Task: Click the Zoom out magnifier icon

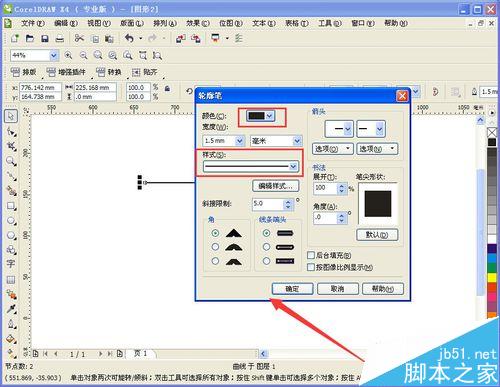Action: click(83, 55)
